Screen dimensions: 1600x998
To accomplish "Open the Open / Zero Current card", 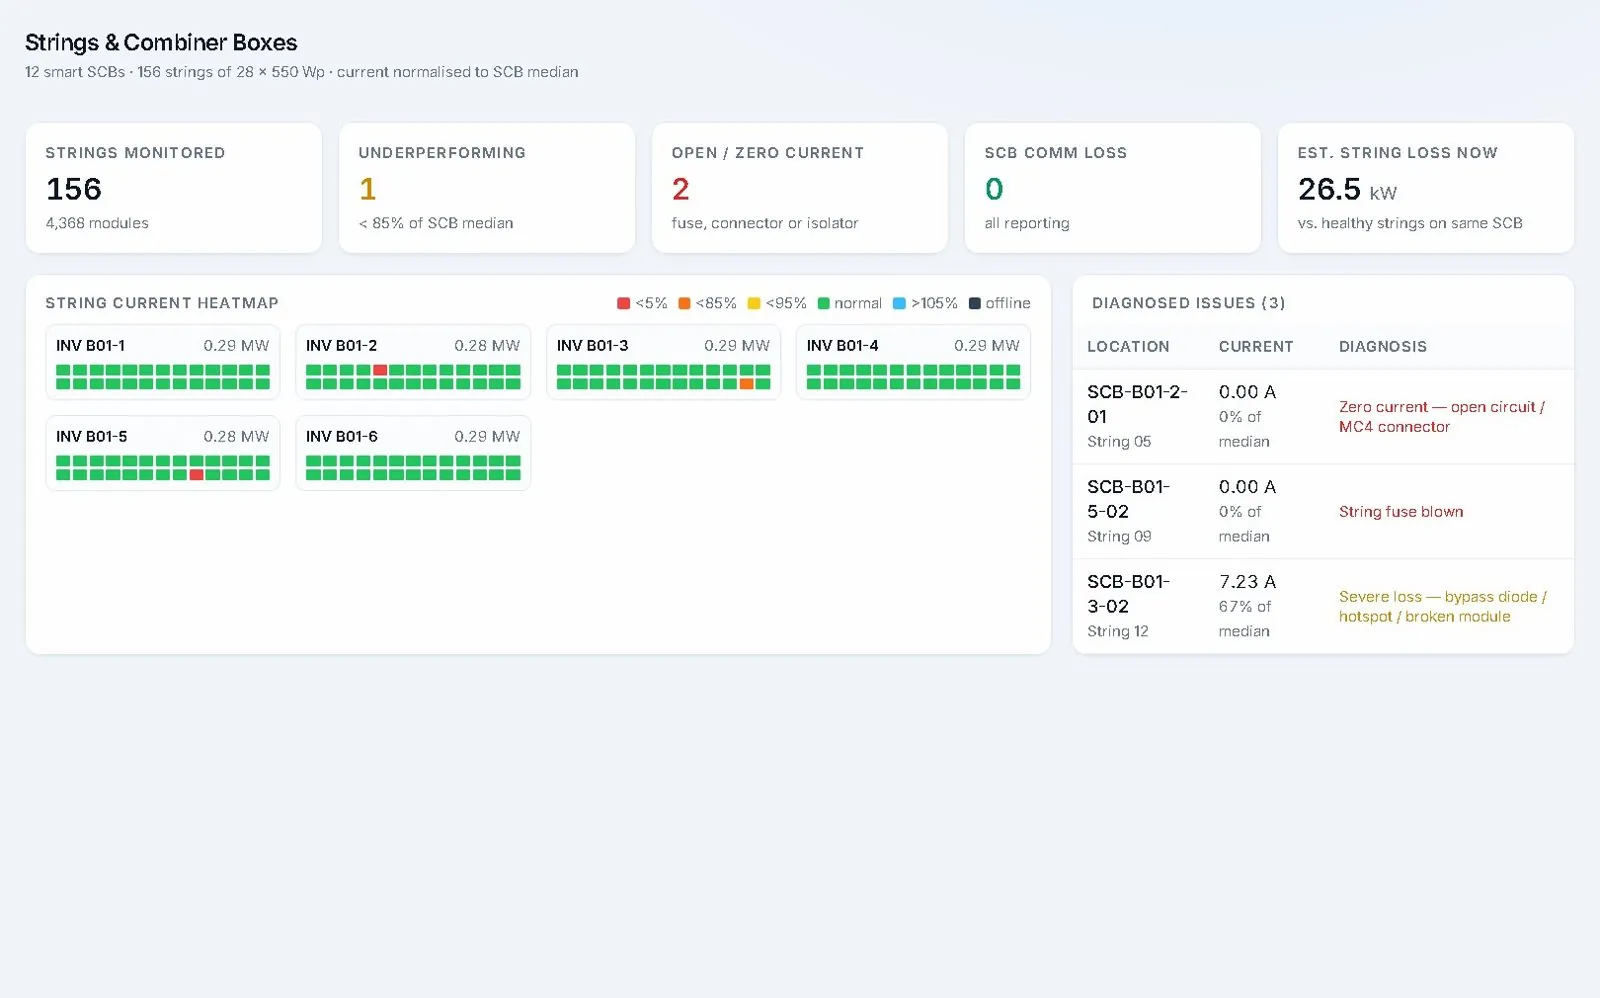I will tap(800, 188).
